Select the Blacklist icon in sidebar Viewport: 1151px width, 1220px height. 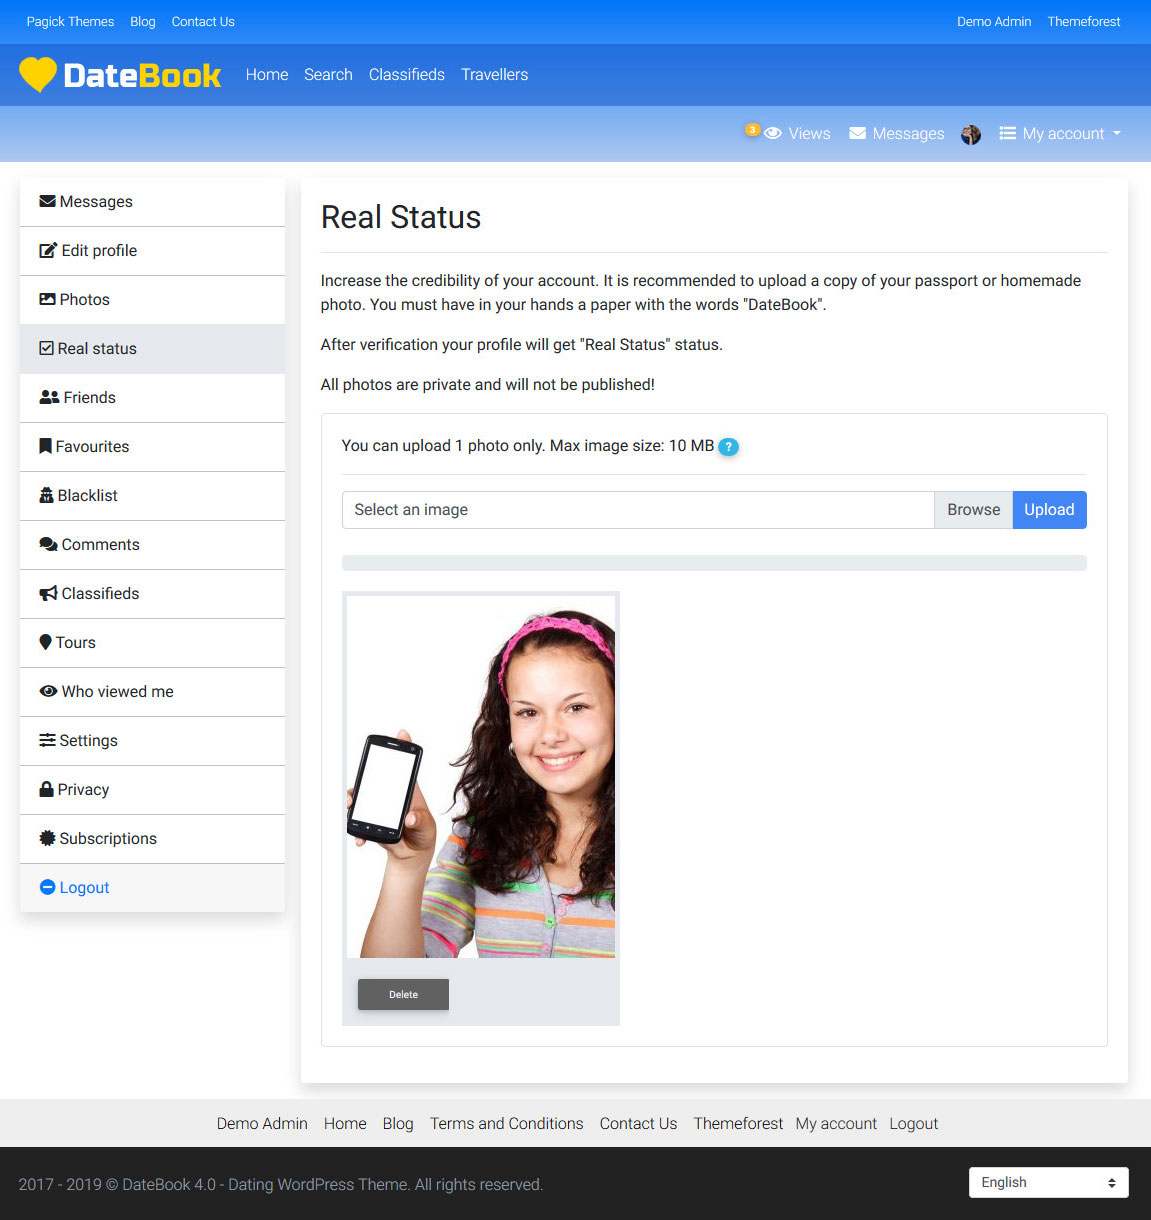coord(46,495)
